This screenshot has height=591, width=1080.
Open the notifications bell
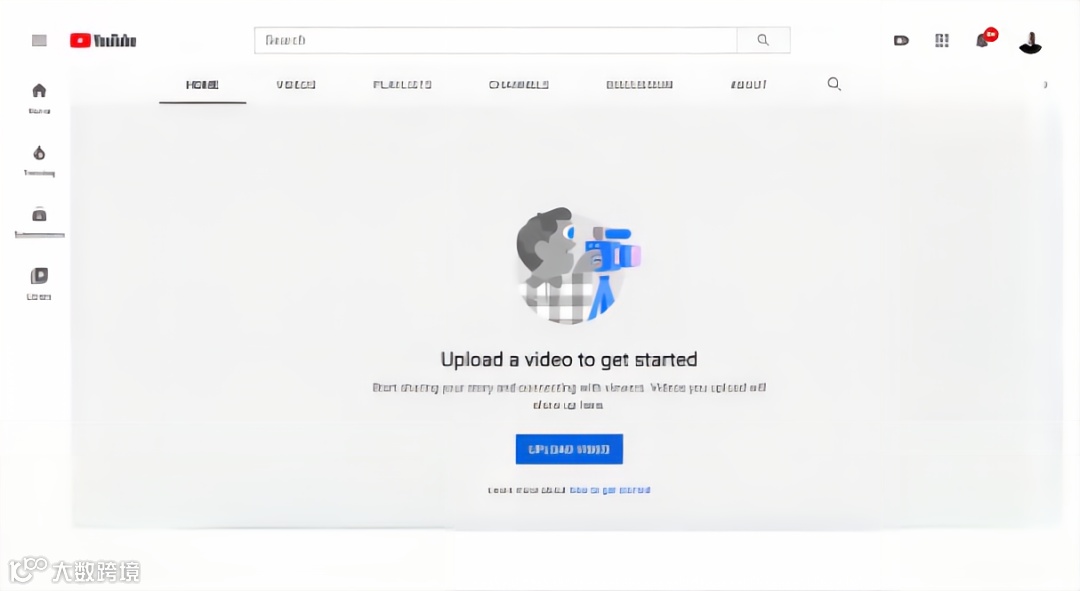(x=984, y=39)
